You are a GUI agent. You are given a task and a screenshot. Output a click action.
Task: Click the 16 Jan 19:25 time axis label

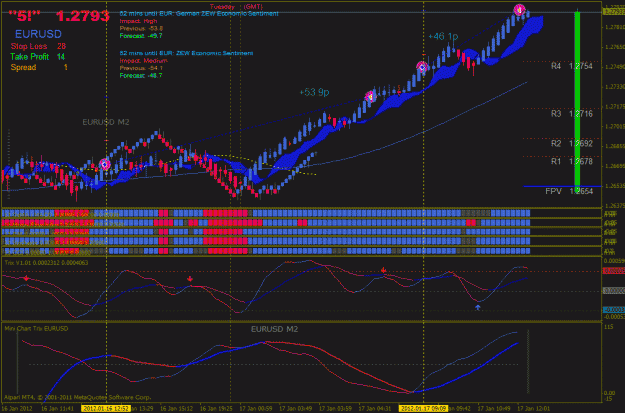pos(216,409)
